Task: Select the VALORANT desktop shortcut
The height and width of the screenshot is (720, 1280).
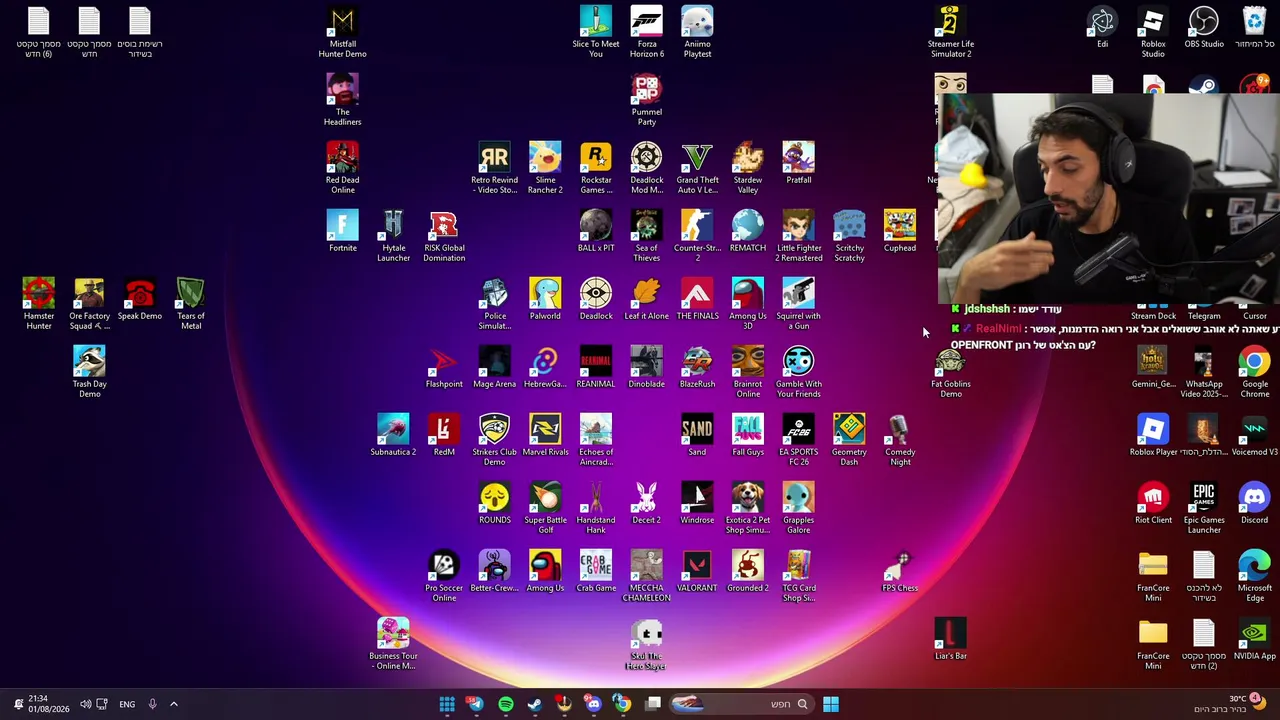Action: click(697, 571)
